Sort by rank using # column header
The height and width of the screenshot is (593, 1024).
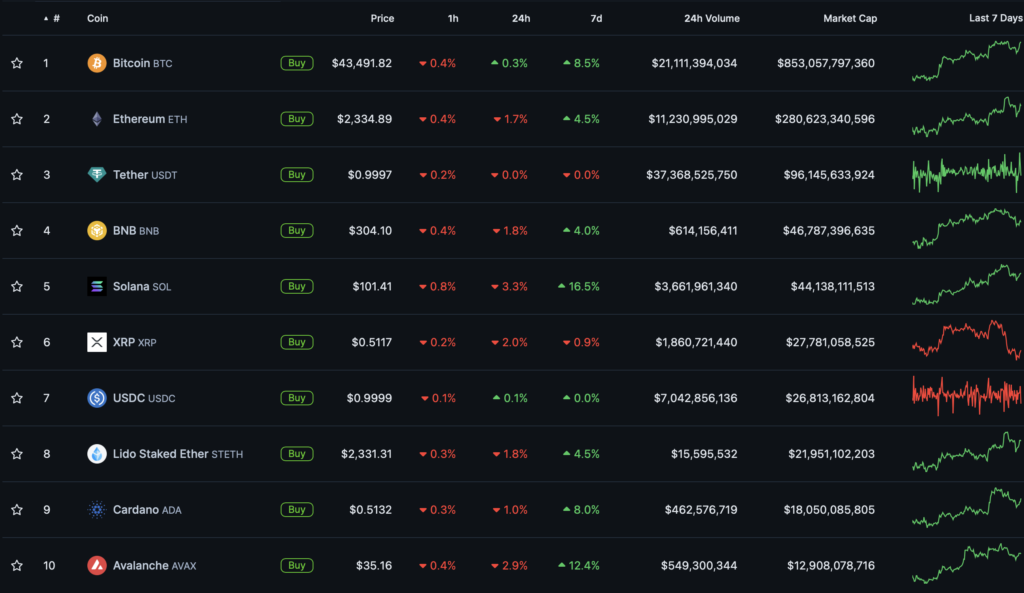point(55,18)
